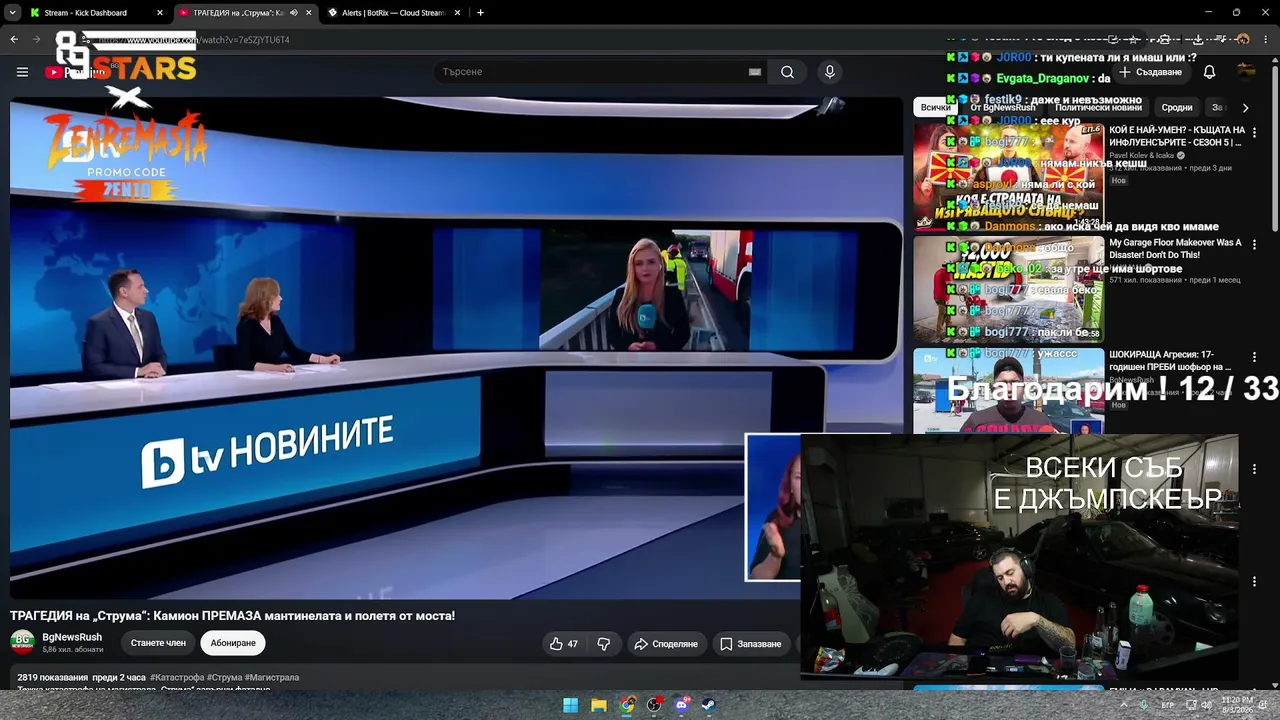Image resolution: width=1280 pixels, height=720 pixels.
Task: Open the Windows Start menu
Action: [570, 705]
